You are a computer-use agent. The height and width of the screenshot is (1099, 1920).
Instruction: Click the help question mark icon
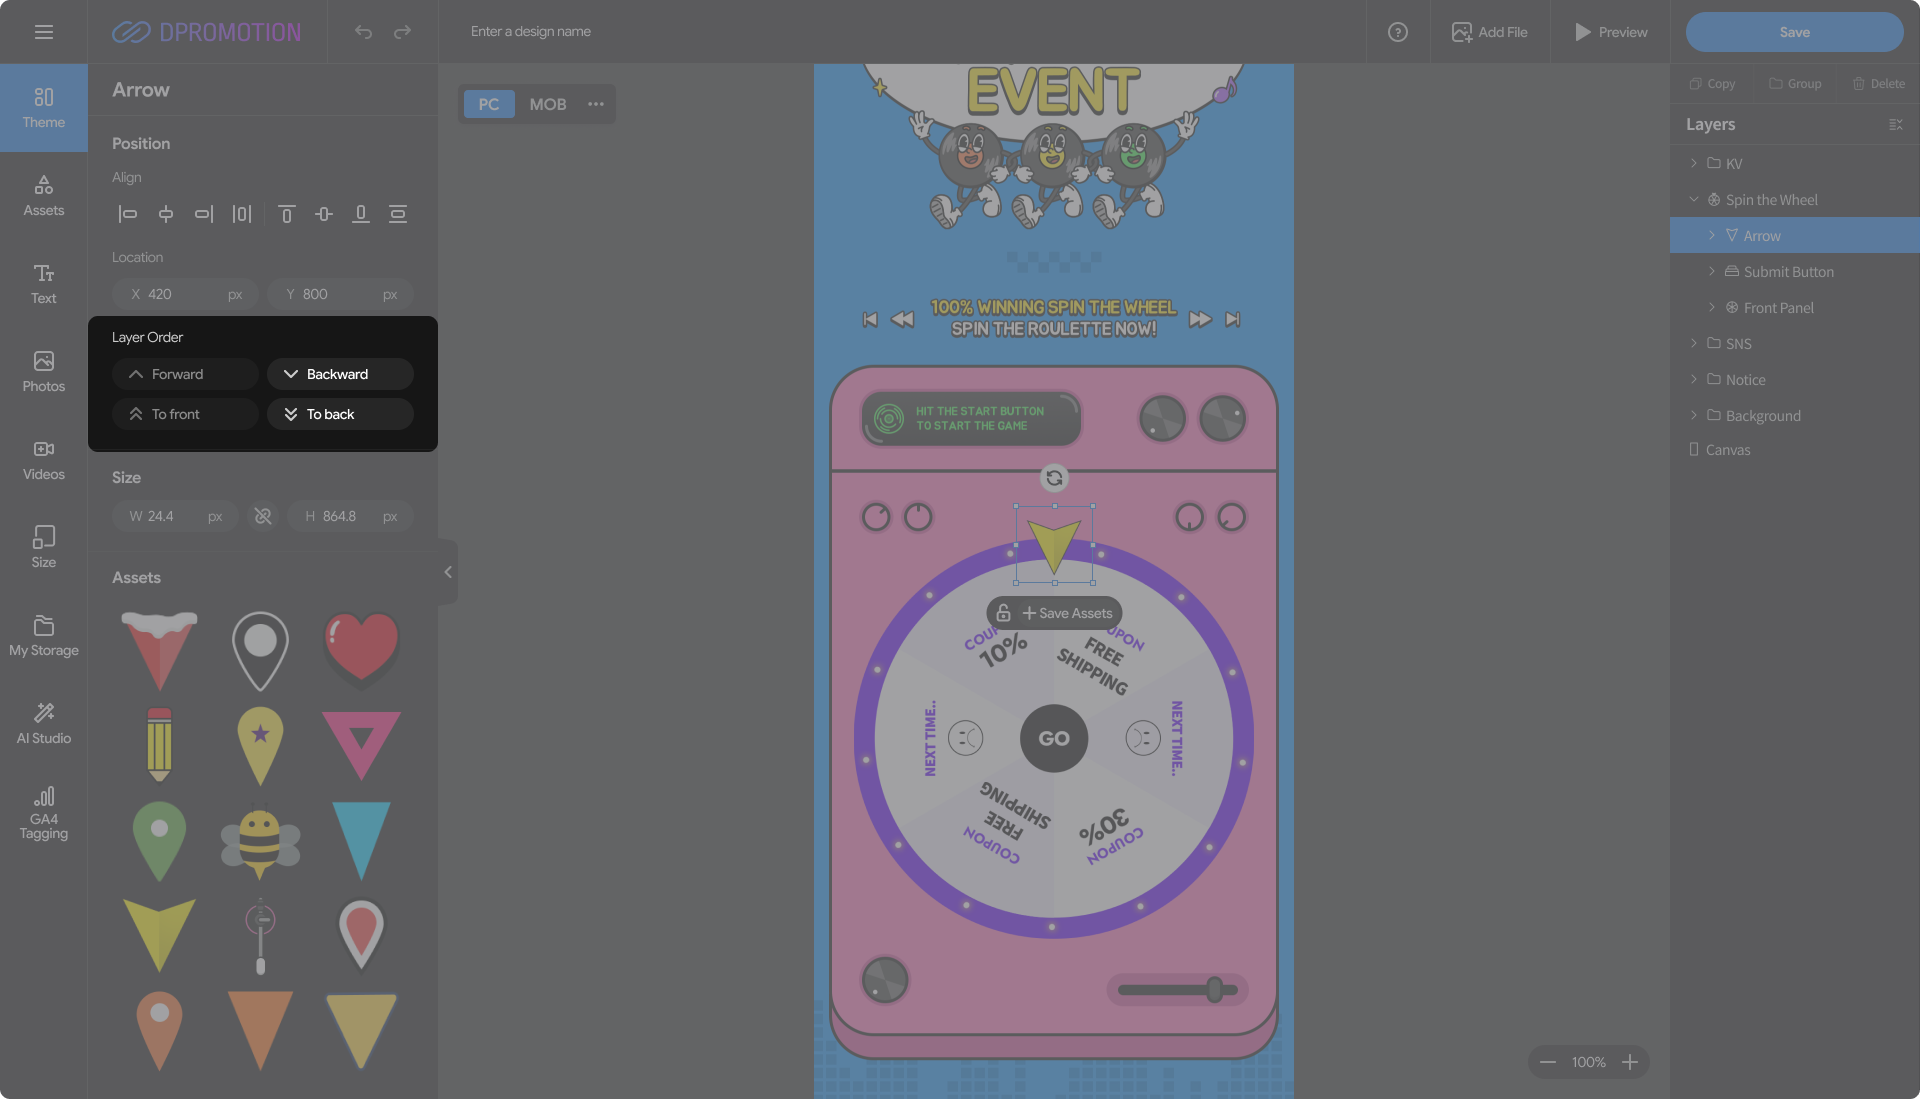(1397, 32)
